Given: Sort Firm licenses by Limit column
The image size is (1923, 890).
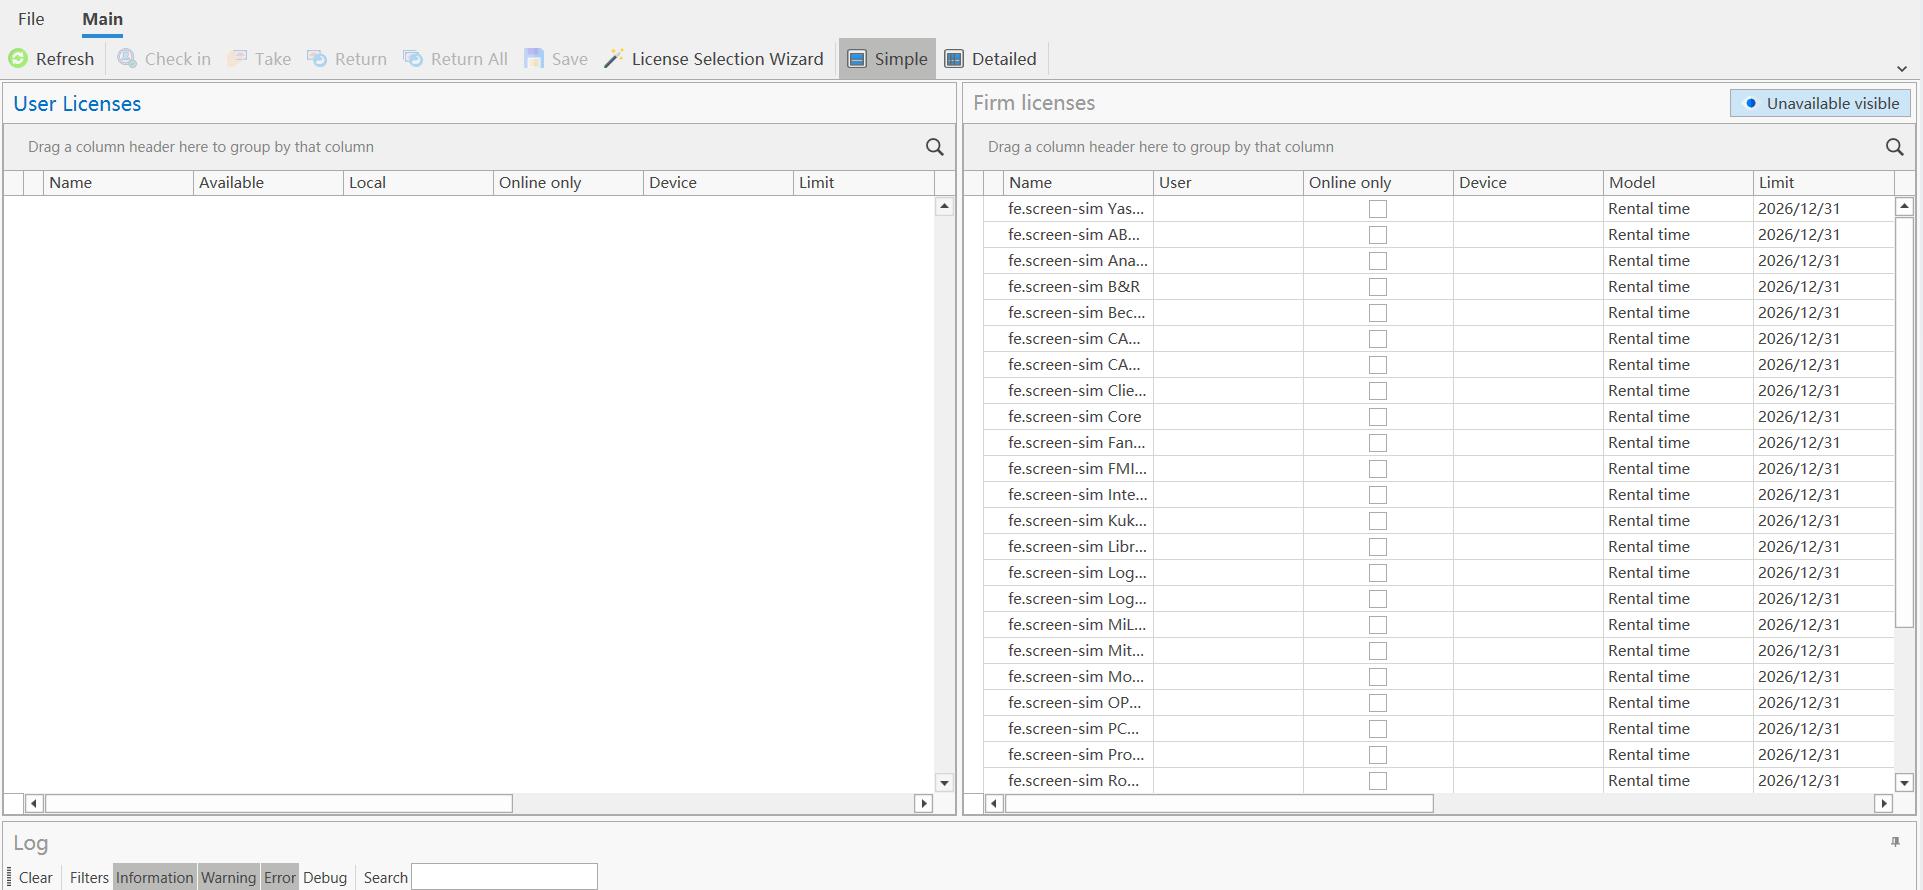Looking at the screenshot, I should 1824,183.
